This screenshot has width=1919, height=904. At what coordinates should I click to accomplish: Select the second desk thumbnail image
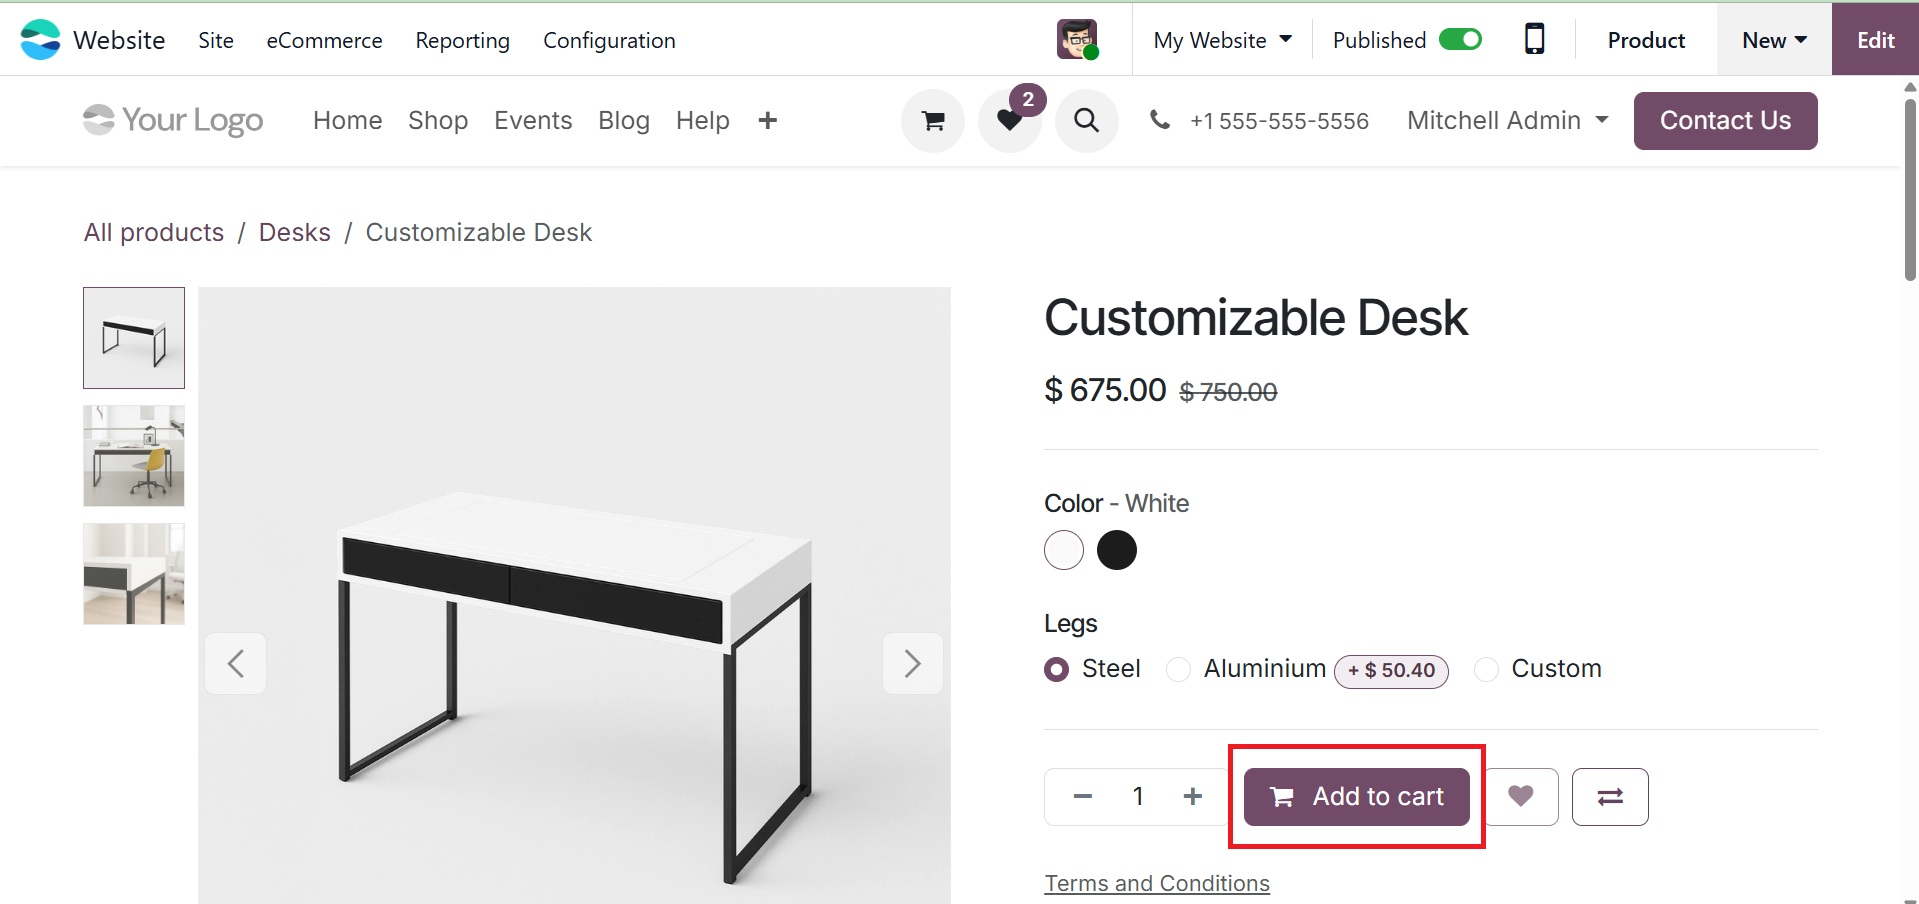click(134, 456)
